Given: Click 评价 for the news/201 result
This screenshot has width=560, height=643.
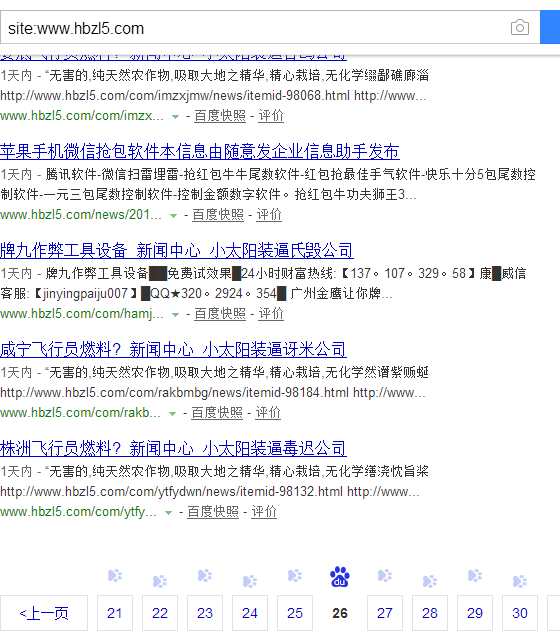Looking at the screenshot, I should (269, 215).
